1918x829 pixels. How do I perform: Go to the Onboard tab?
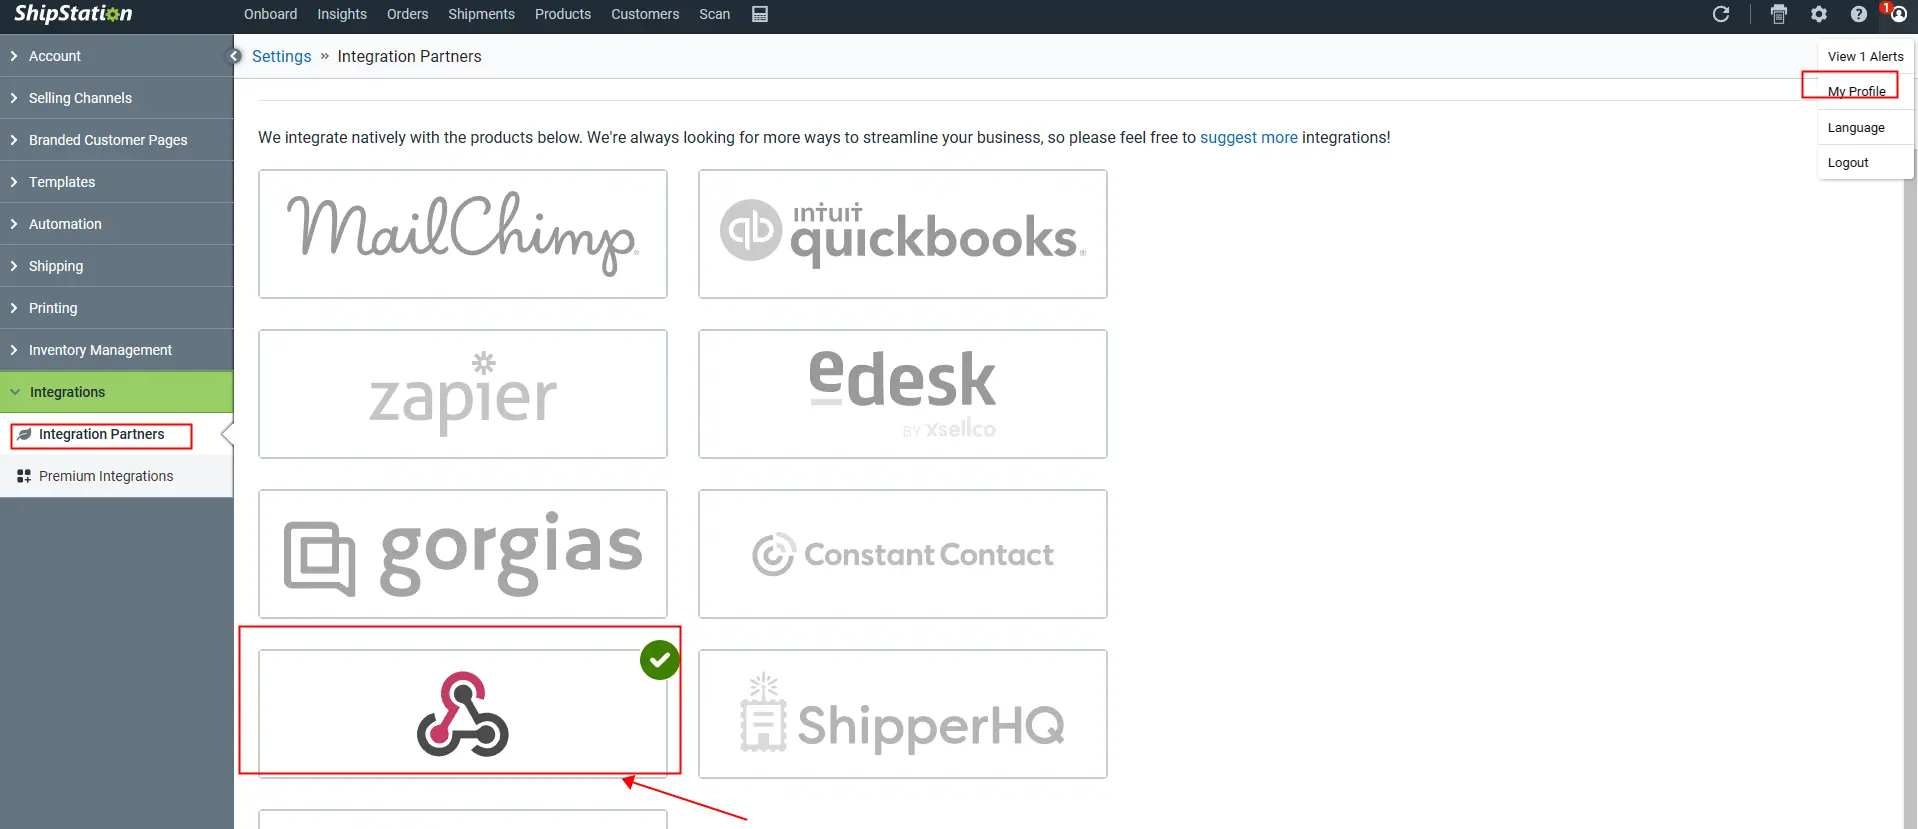point(270,14)
